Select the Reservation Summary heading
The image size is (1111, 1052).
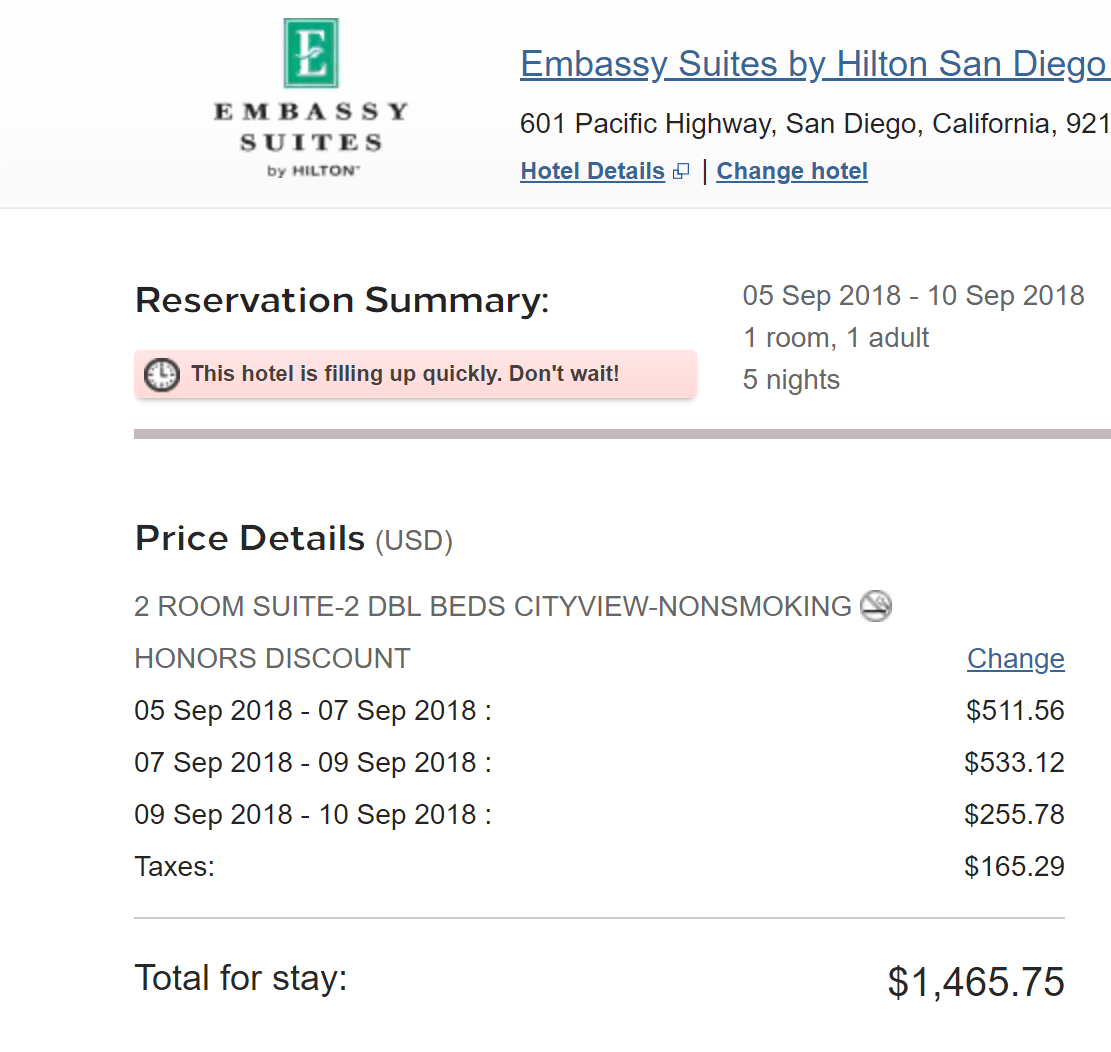point(341,299)
